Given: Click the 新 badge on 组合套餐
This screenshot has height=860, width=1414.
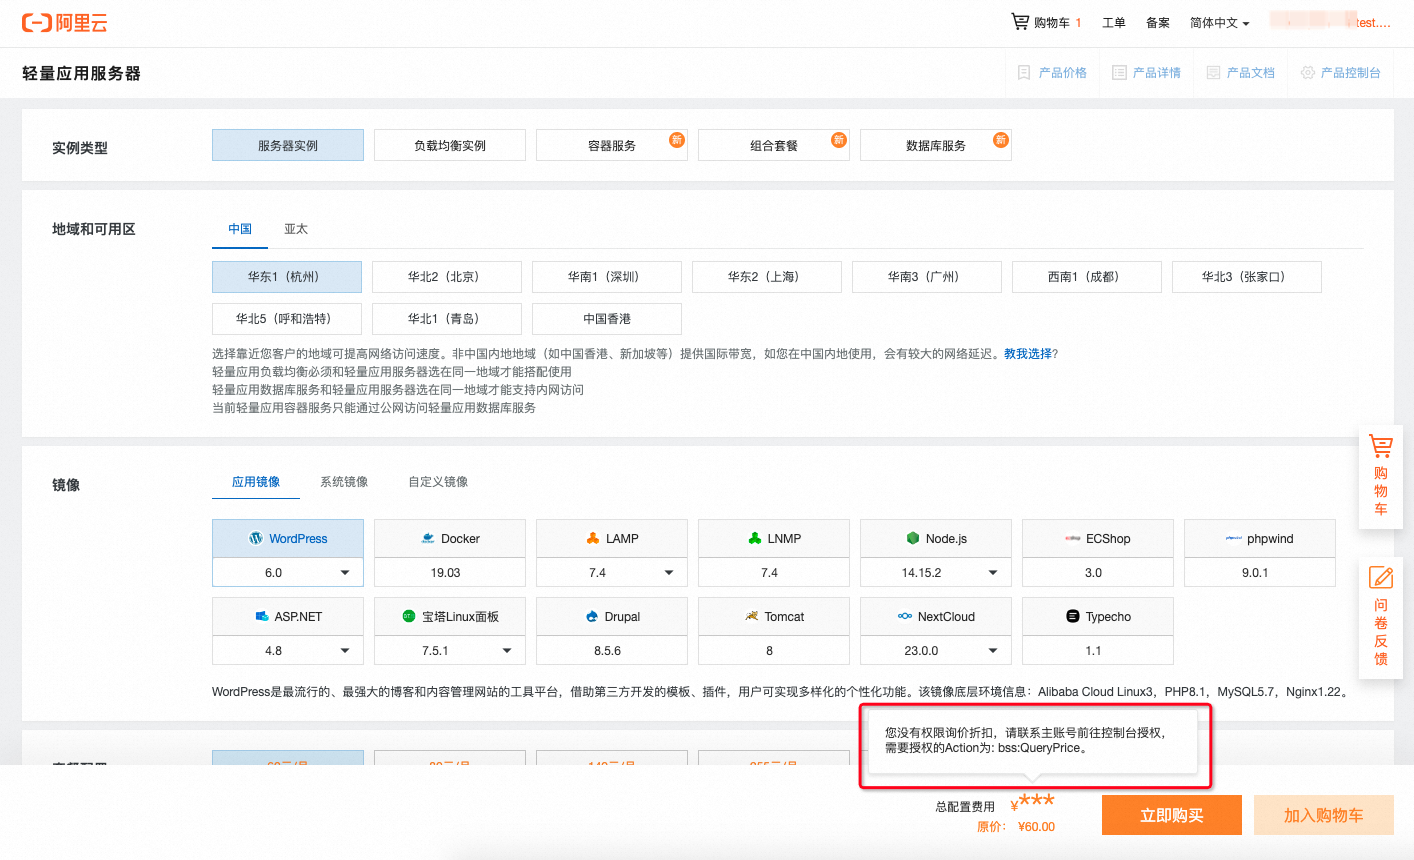Looking at the screenshot, I should [x=839, y=139].
